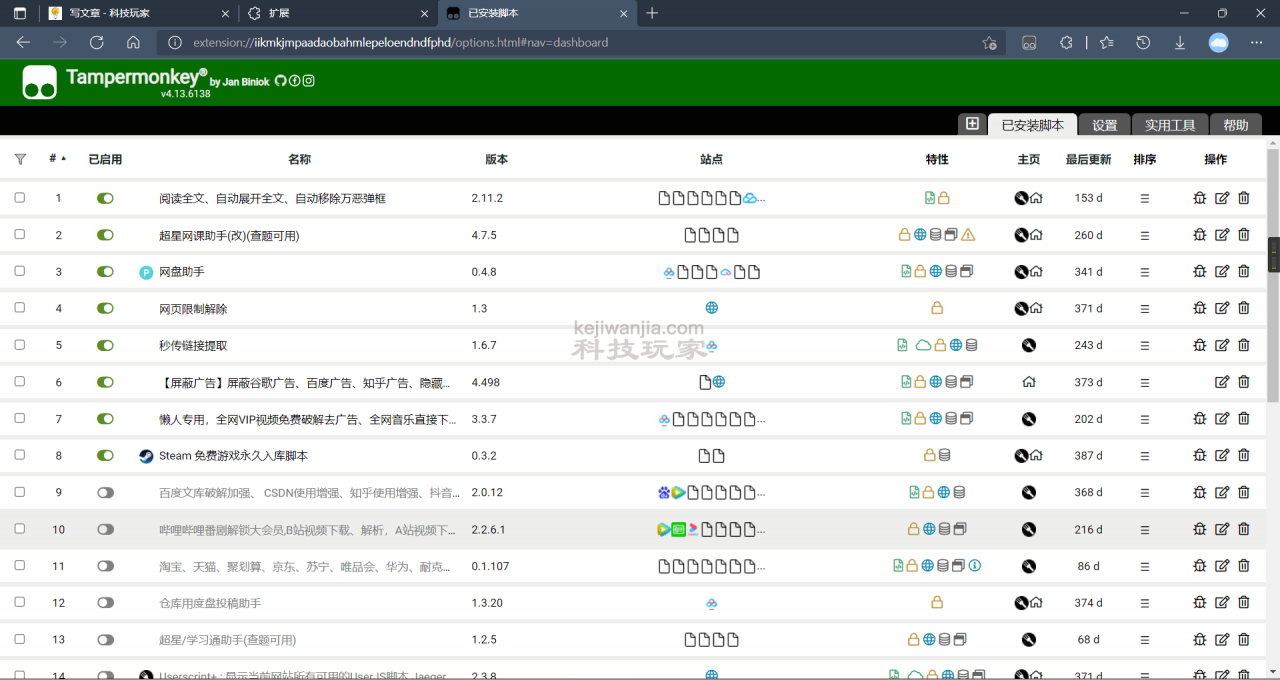Tick checkbox for 秒传链接提取 row

point(20,344)
